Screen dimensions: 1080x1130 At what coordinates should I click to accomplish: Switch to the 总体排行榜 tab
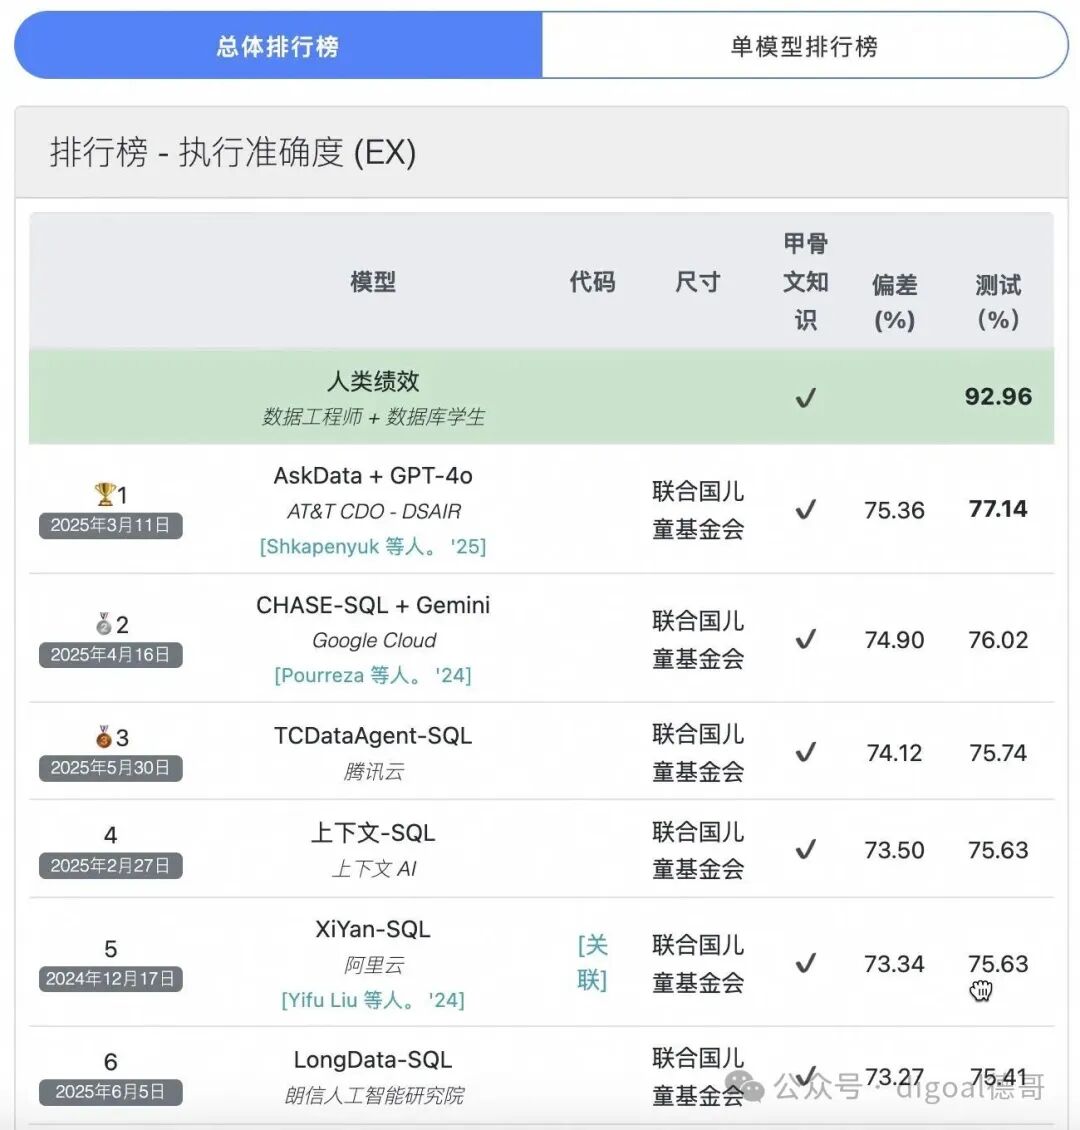click(278, 45)
